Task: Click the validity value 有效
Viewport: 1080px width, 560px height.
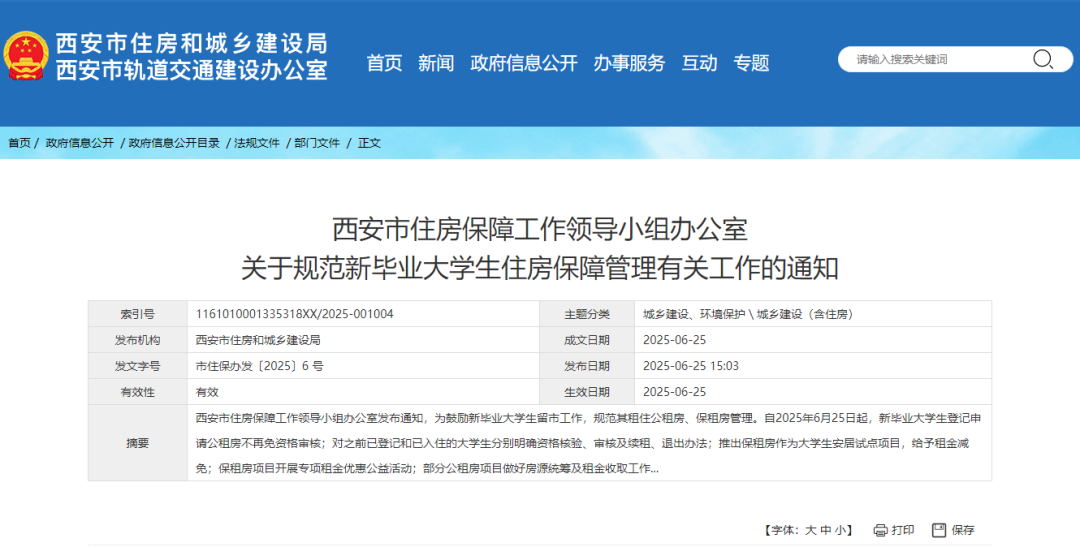Action: tap(207, 392)
